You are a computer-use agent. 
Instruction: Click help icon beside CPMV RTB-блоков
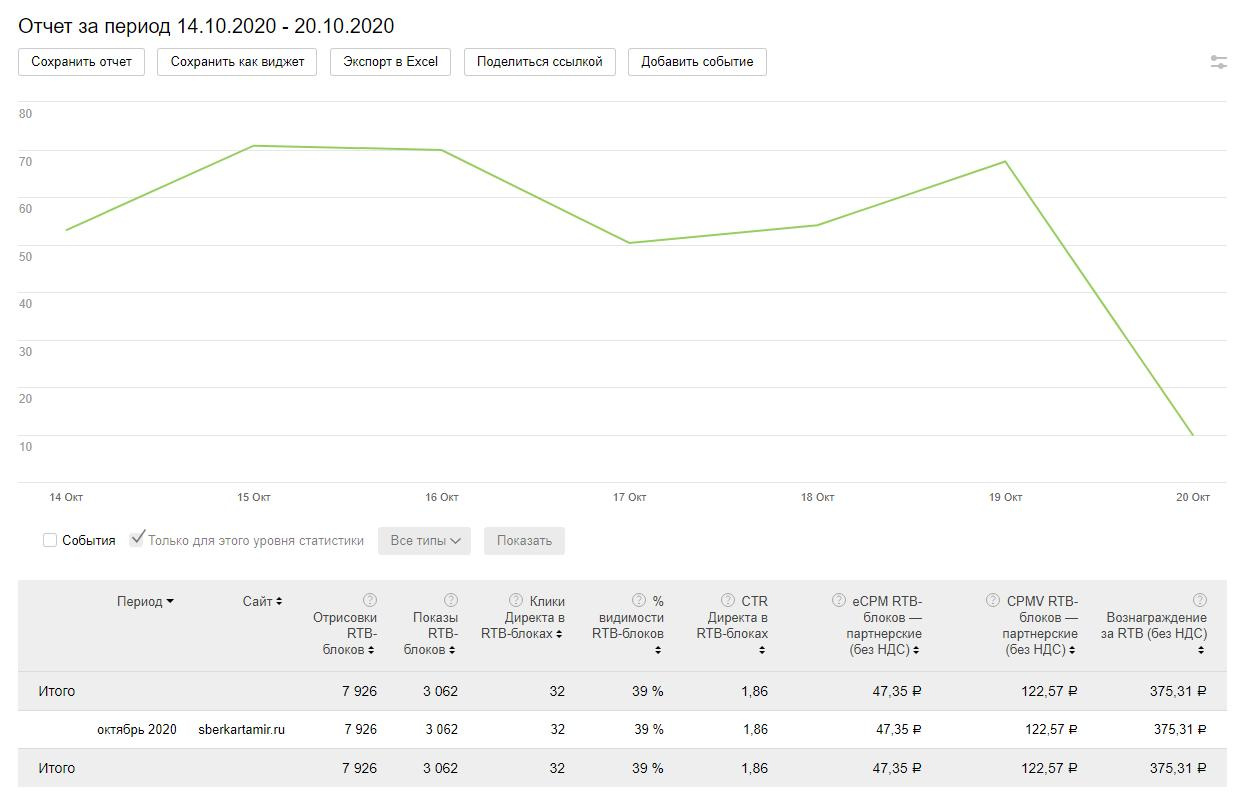pos(993,600)
